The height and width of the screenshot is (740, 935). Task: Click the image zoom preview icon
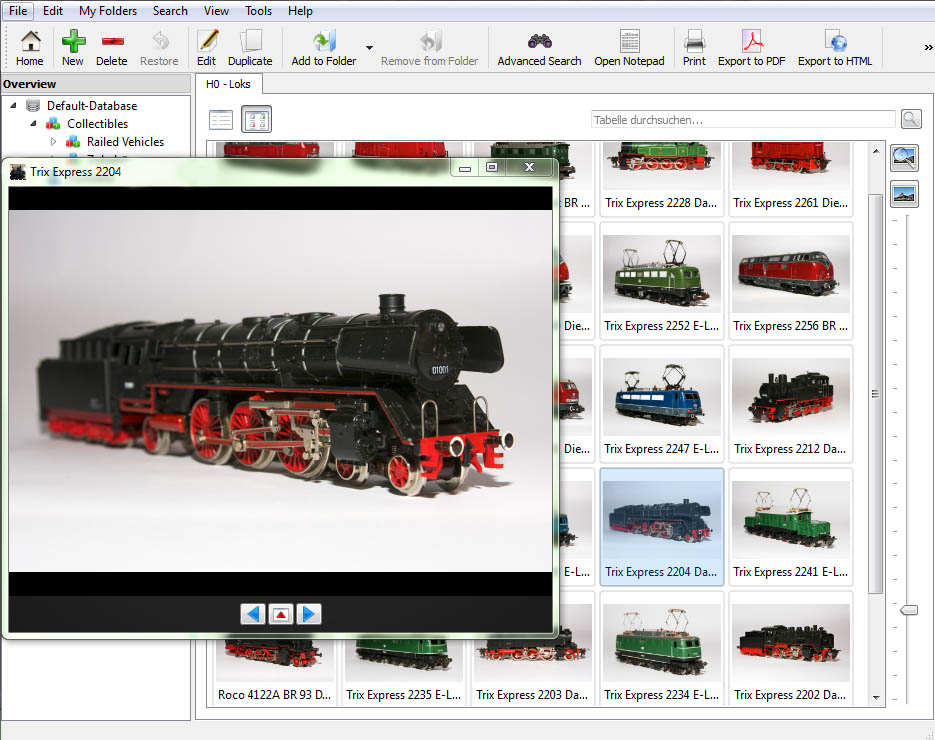(904, 158)
